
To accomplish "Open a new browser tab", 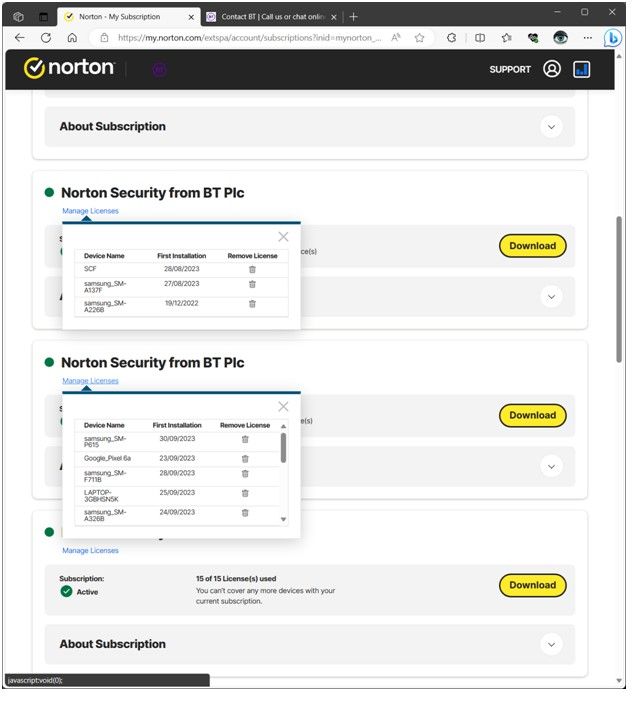I will click(x=354, y=16).
